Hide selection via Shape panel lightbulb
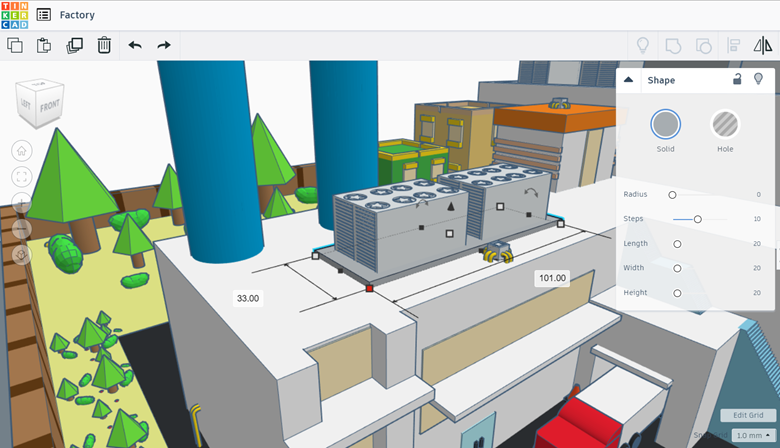Screen dimensions: 780x448 tap(759, 79)
